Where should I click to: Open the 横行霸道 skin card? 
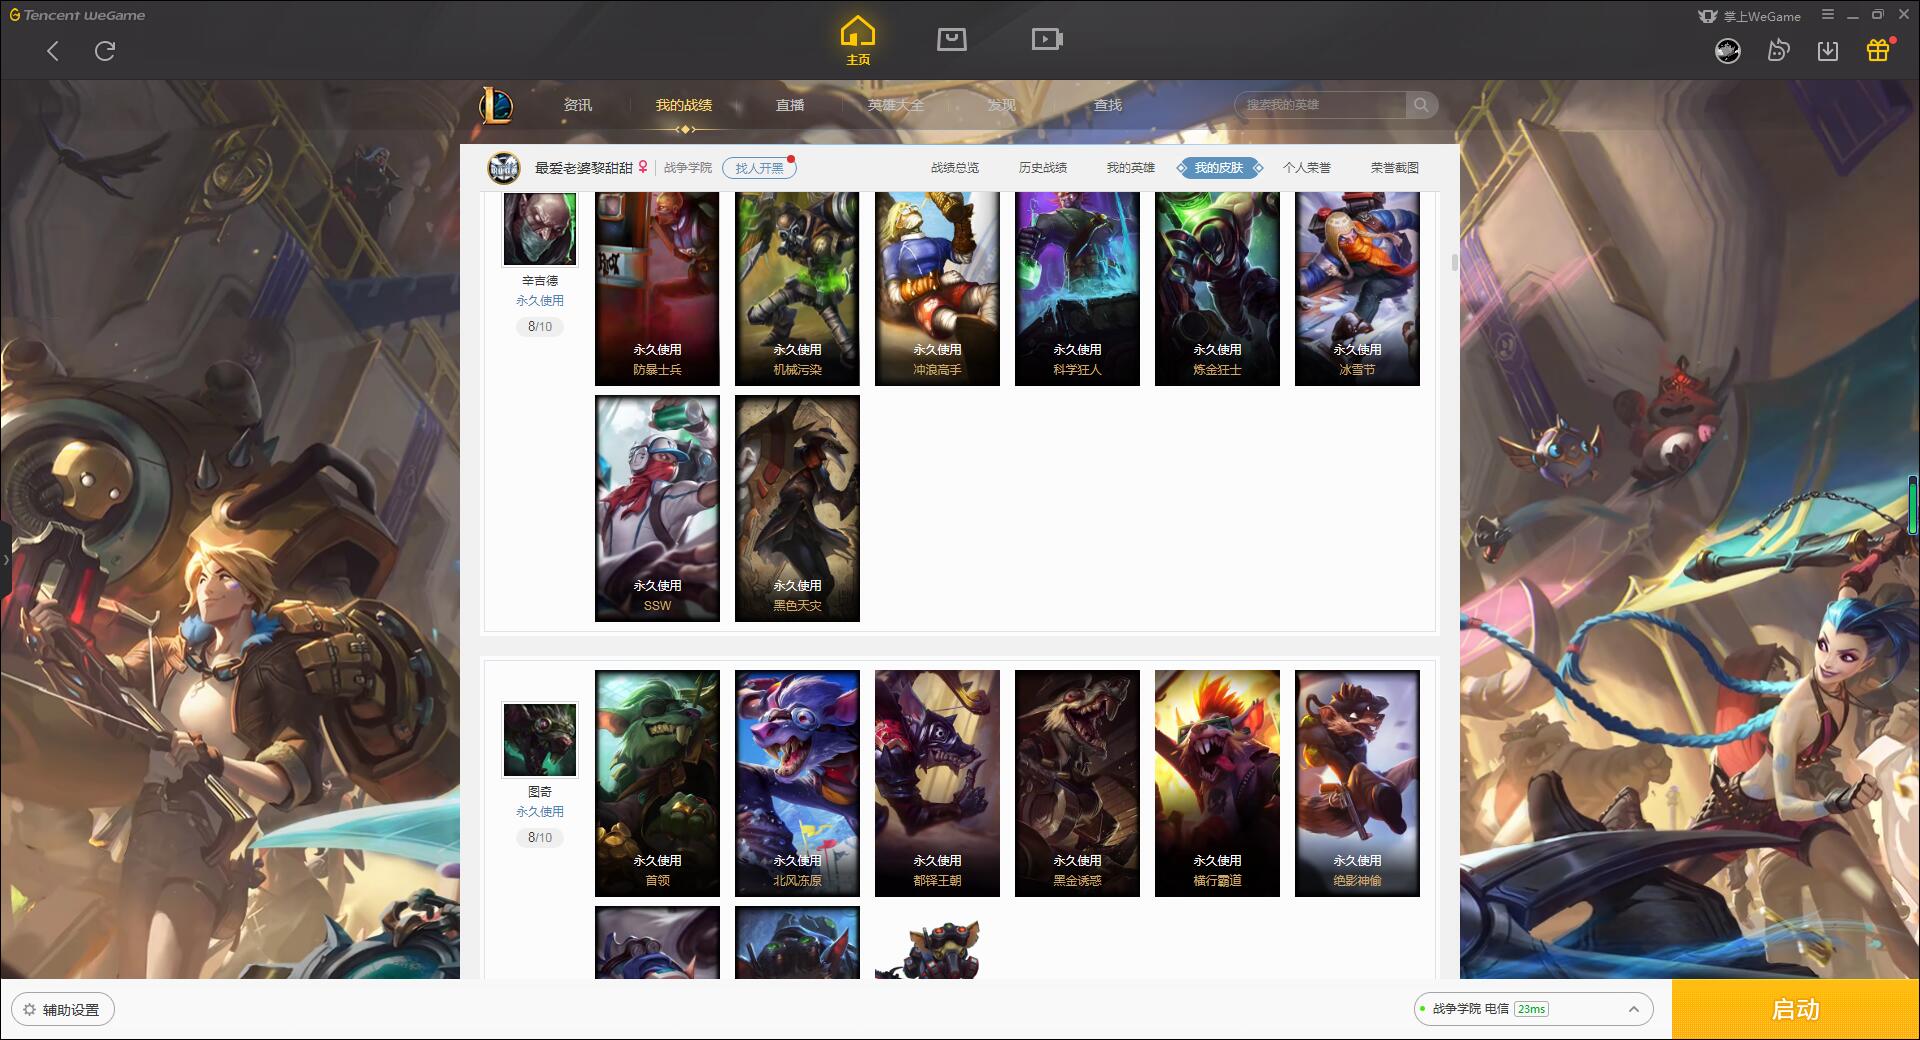1217,783
